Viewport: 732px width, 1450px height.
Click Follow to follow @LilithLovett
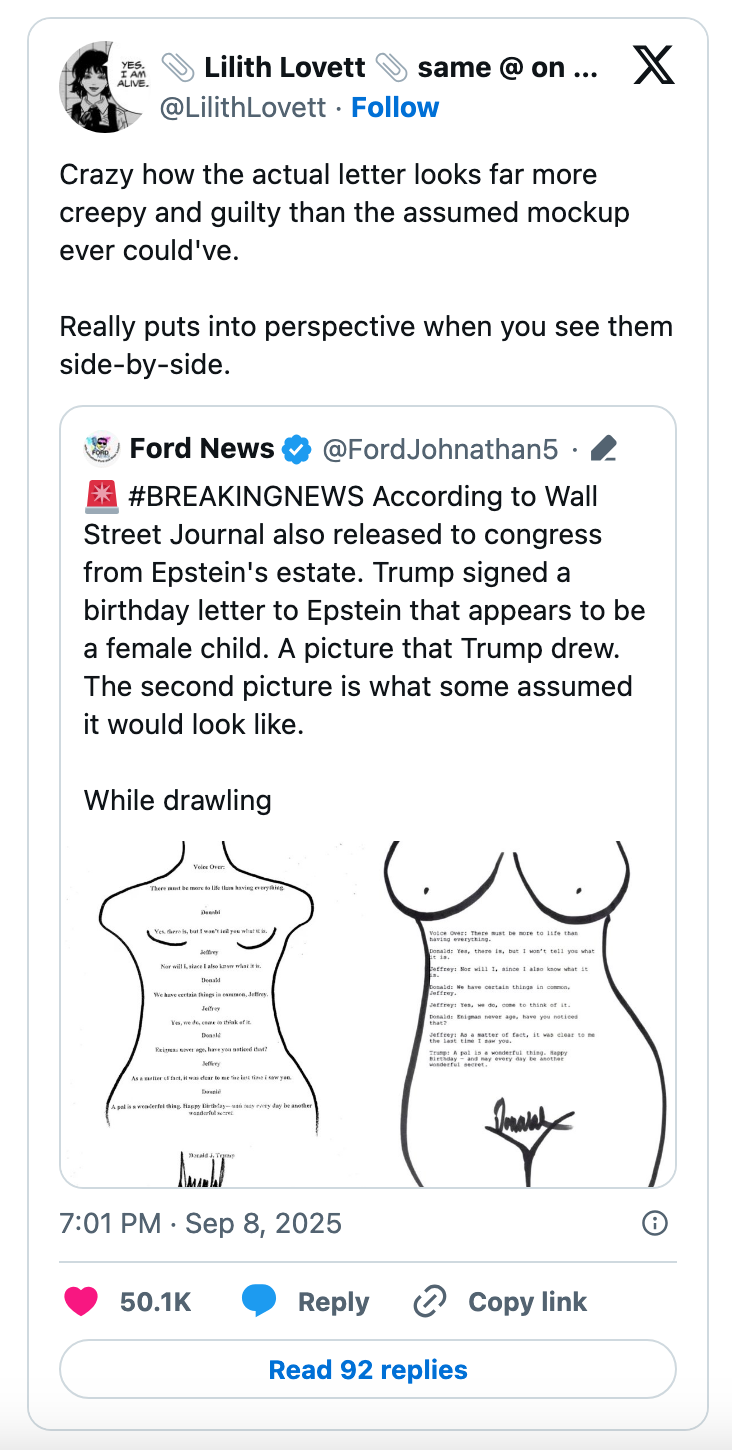coord(395,107)
